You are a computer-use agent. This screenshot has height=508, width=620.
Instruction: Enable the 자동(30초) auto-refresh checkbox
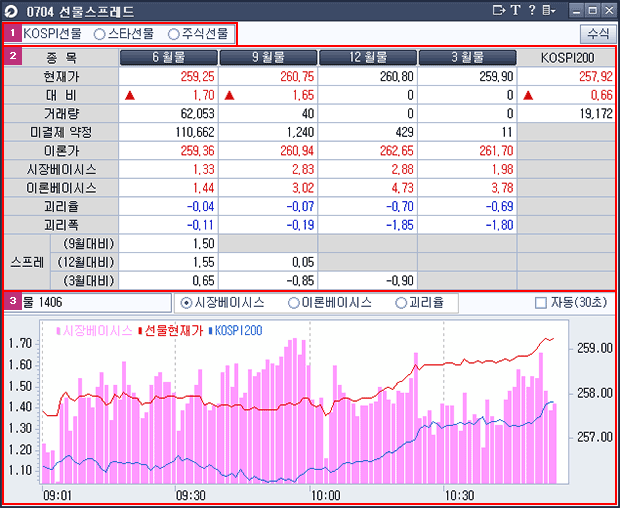point(541,301)
